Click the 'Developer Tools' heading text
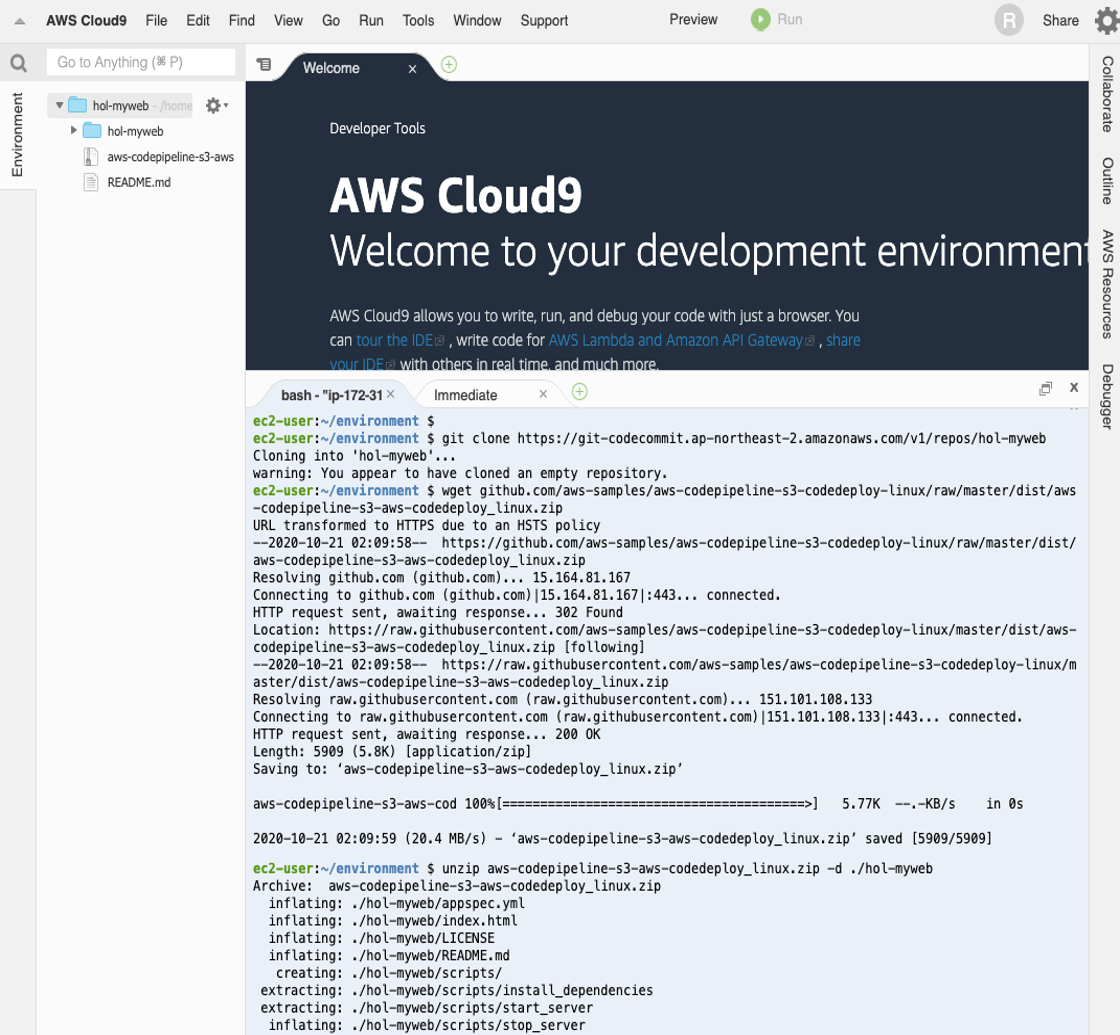Viewport: 1120px width, 1035px height. coord(377,129)
